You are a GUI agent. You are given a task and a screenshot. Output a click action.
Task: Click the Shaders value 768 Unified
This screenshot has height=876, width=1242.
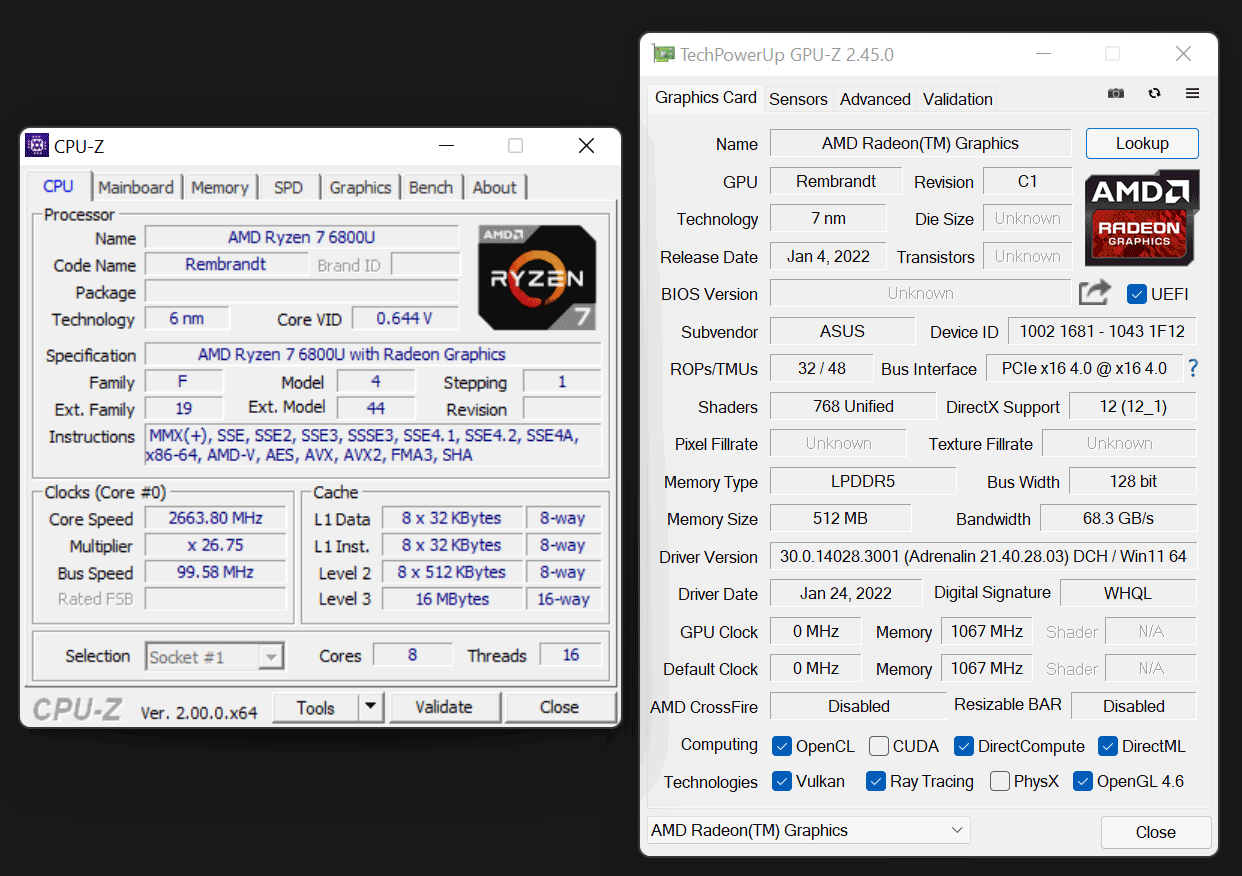tap(854, 406)
